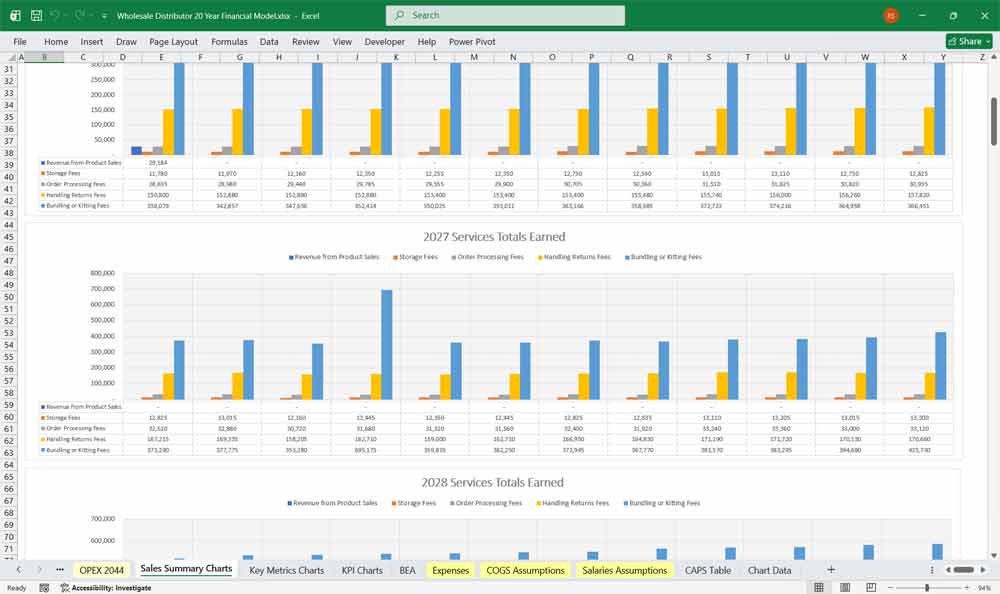The width and height of the screenshot is (1000, 594).
Task: Customize Quick Access Toolbar via its dropdown
Action: coord(103,15)
